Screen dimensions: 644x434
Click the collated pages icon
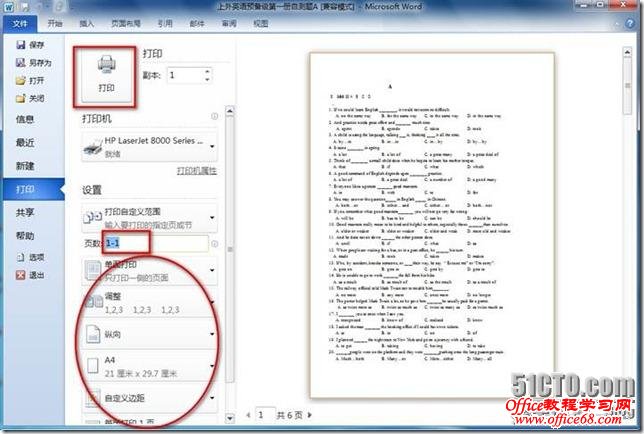tap(94, 302)
